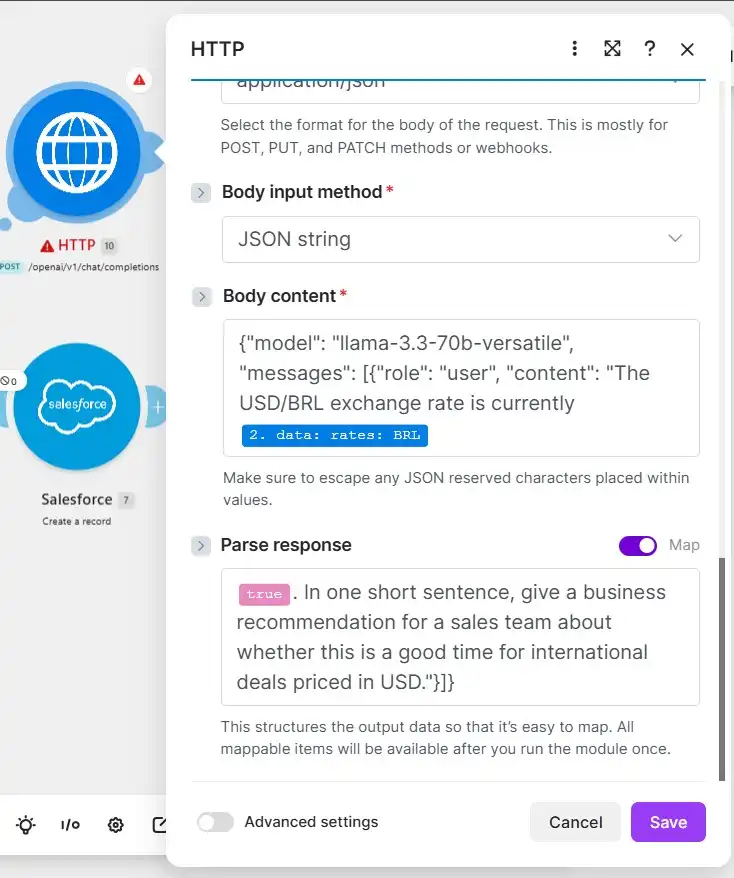Click the Cancel button
The image size is (734, 878).
(x=576, y=822)
